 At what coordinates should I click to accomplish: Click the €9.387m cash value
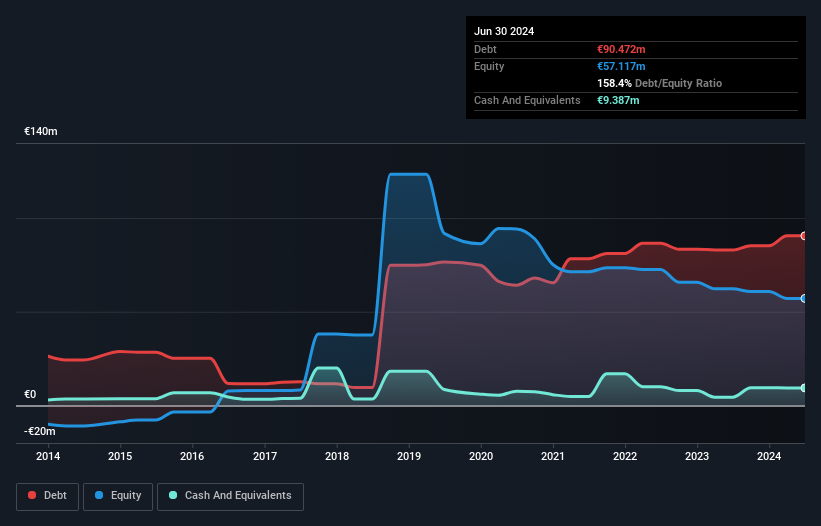coord(618,100)
